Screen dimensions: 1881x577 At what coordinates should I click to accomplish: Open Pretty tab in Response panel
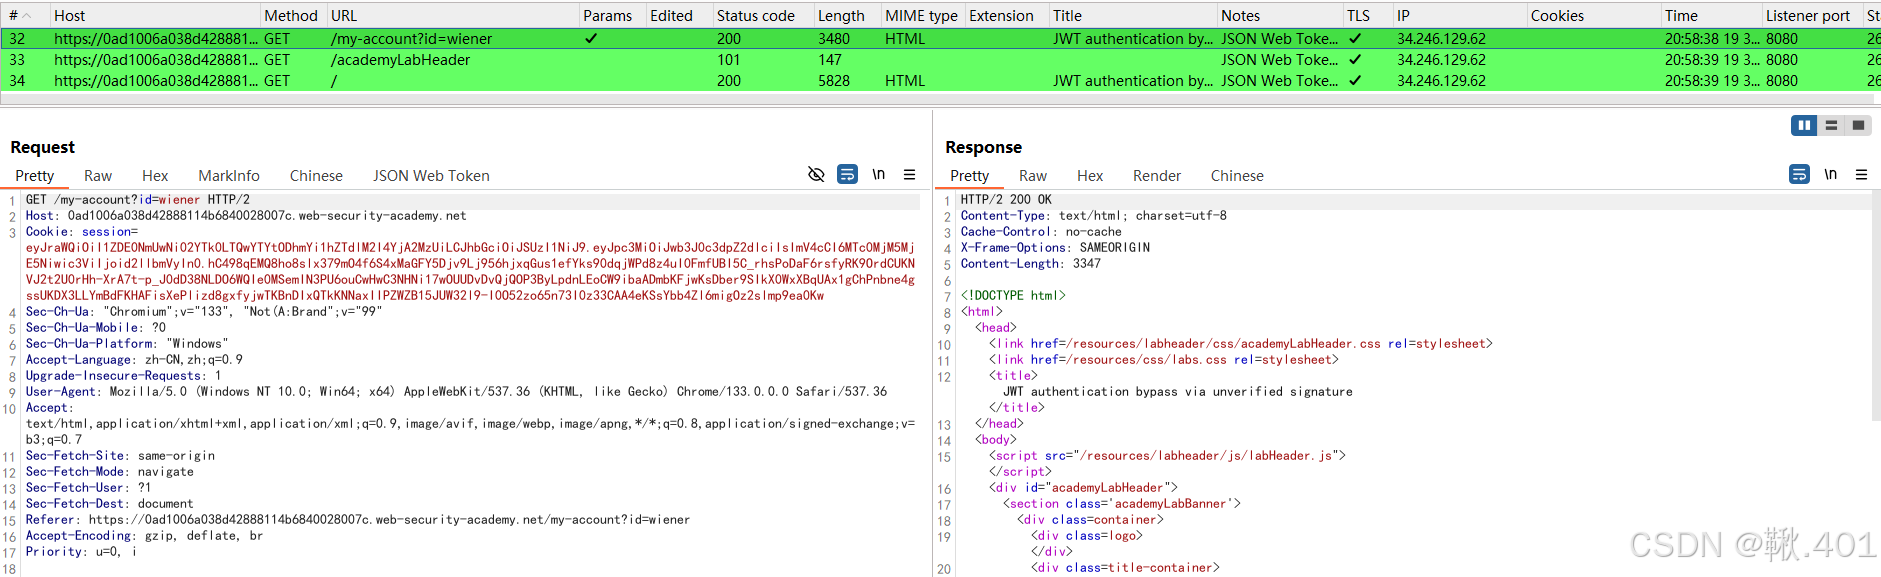coord(970,175)
